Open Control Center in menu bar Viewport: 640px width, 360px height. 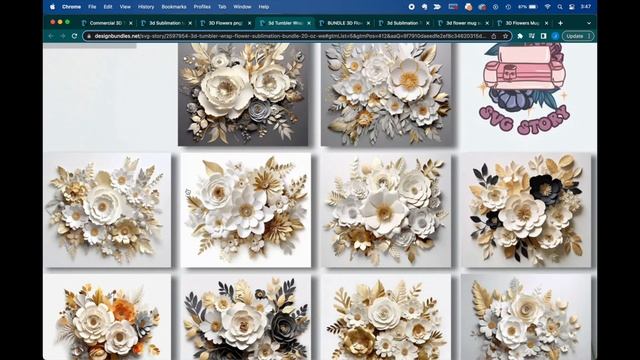[572, 7]
